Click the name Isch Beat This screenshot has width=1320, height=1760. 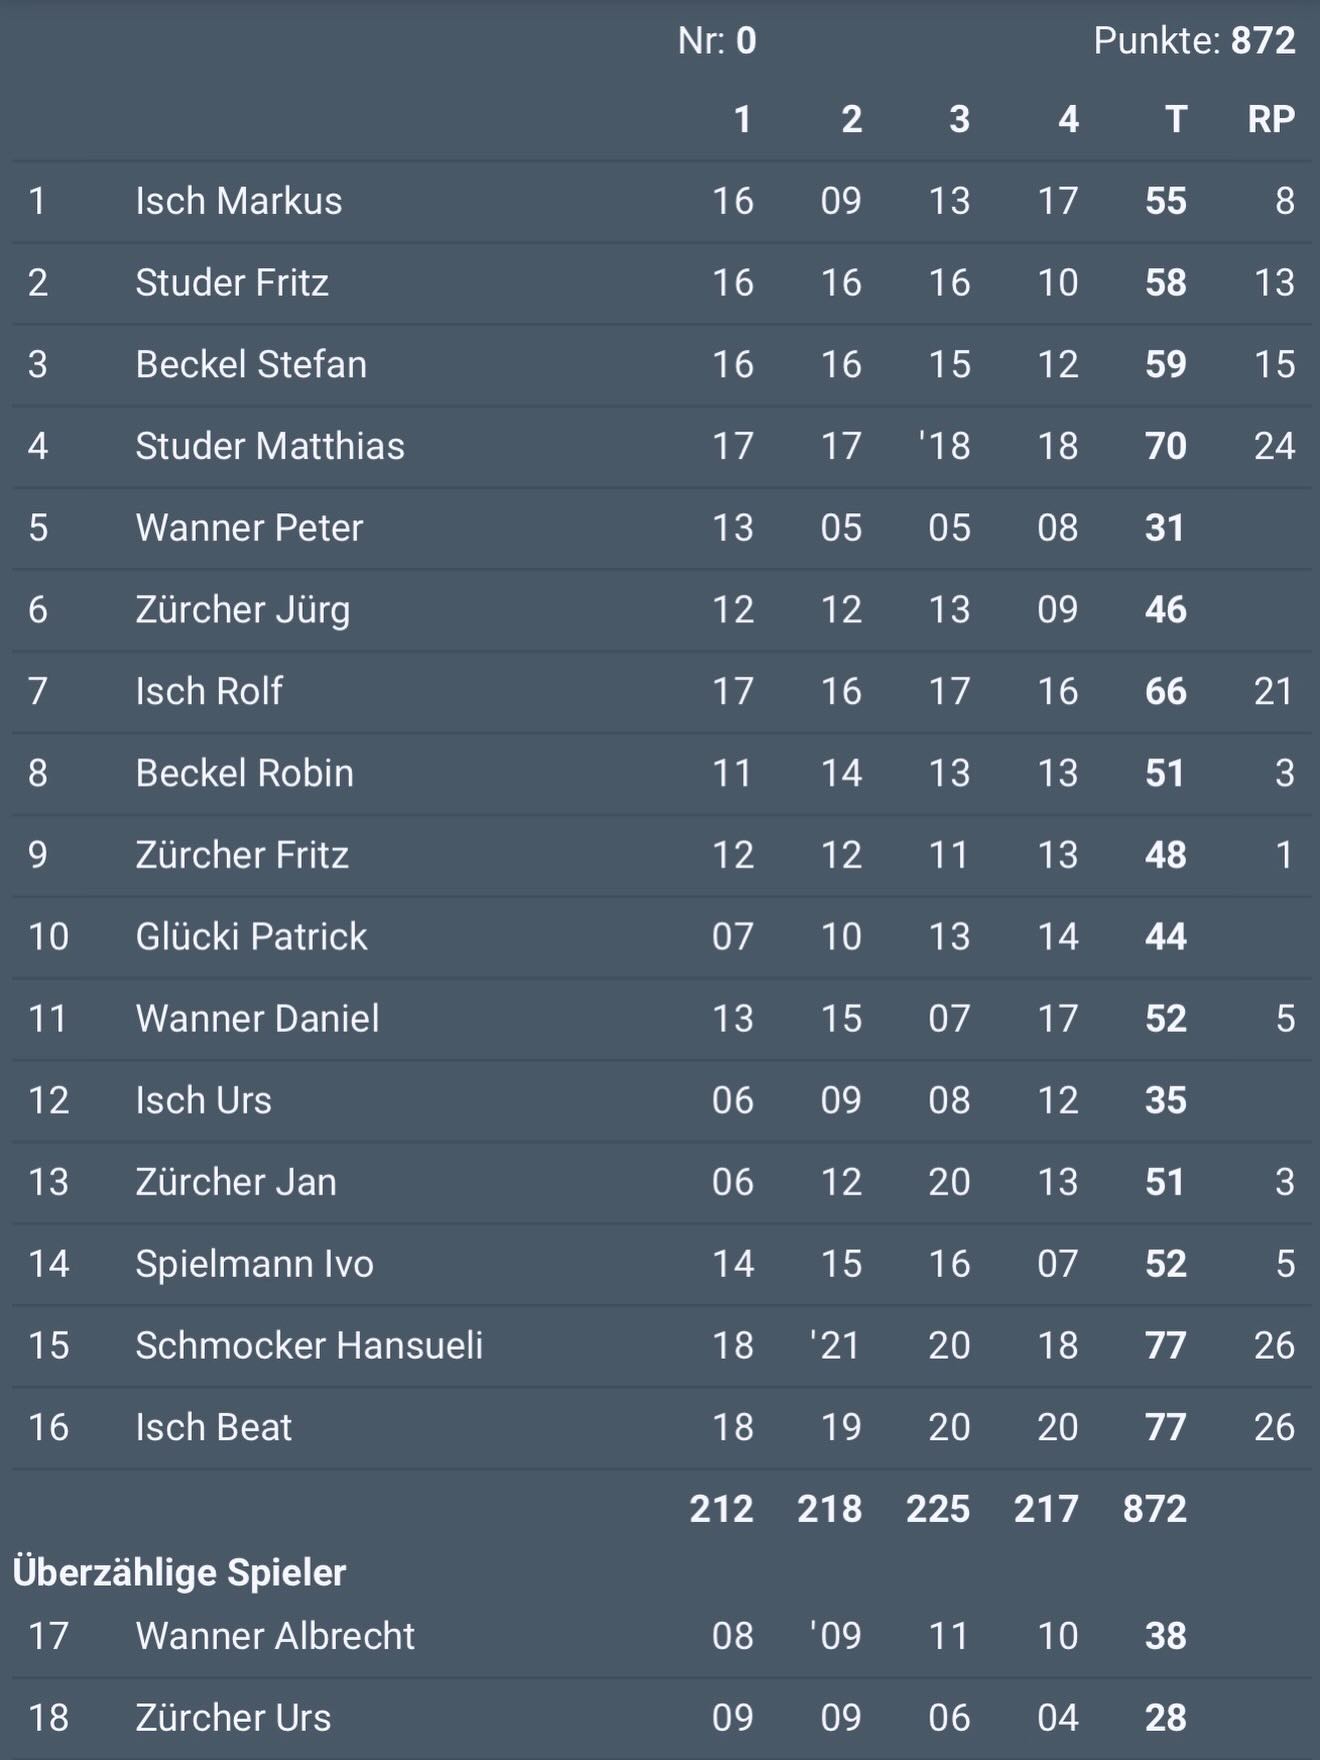point(213,1428)
